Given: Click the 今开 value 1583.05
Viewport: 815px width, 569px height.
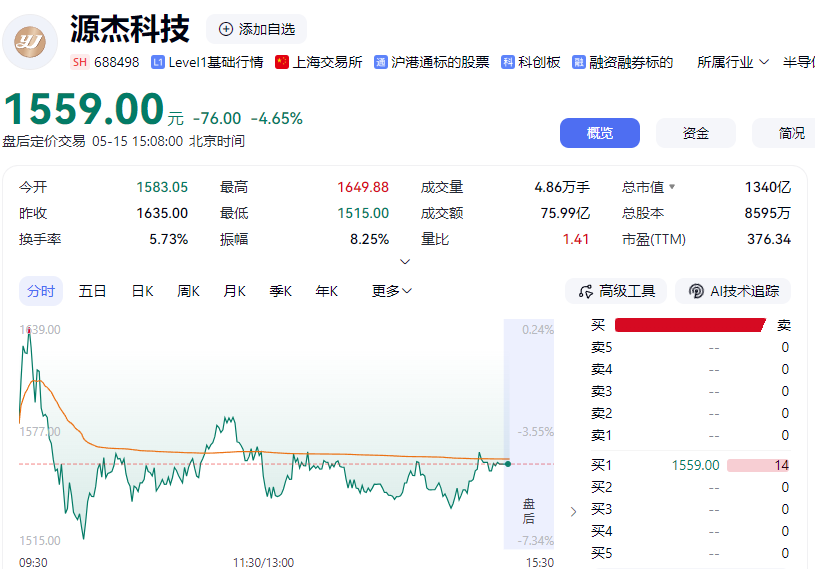Looking at the screenshot, I should pyautogui.click(x=162, y=187).
